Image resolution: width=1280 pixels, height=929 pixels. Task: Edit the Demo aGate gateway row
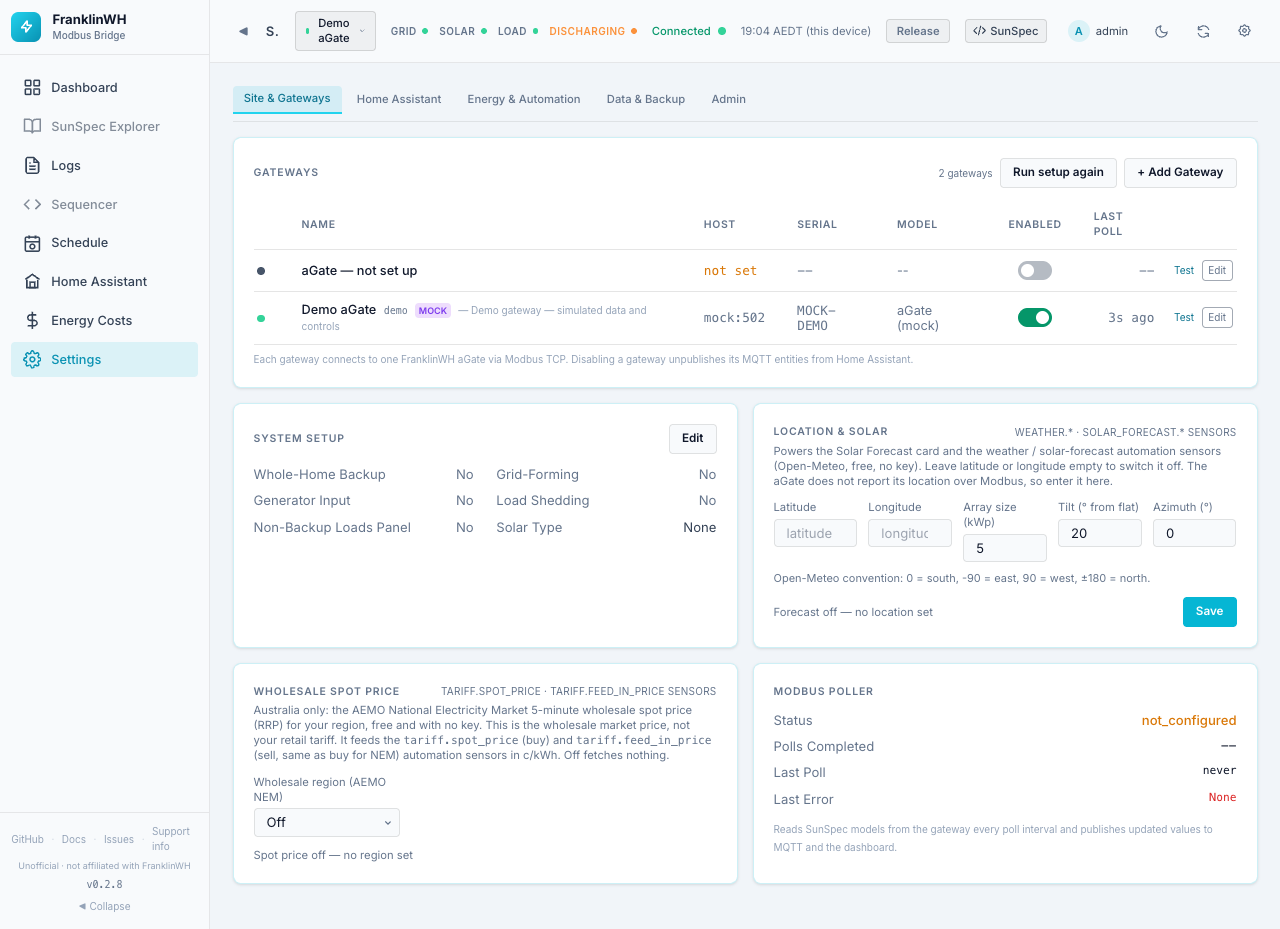click(x=1217, y=318)
